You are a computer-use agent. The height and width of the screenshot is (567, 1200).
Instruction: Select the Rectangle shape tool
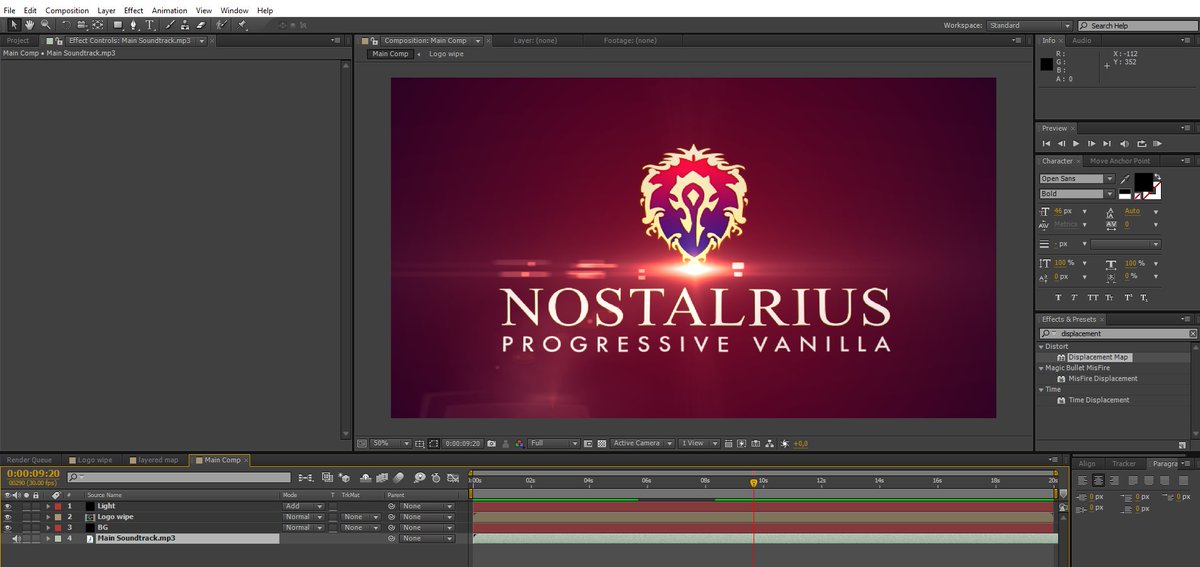(118, 24)
